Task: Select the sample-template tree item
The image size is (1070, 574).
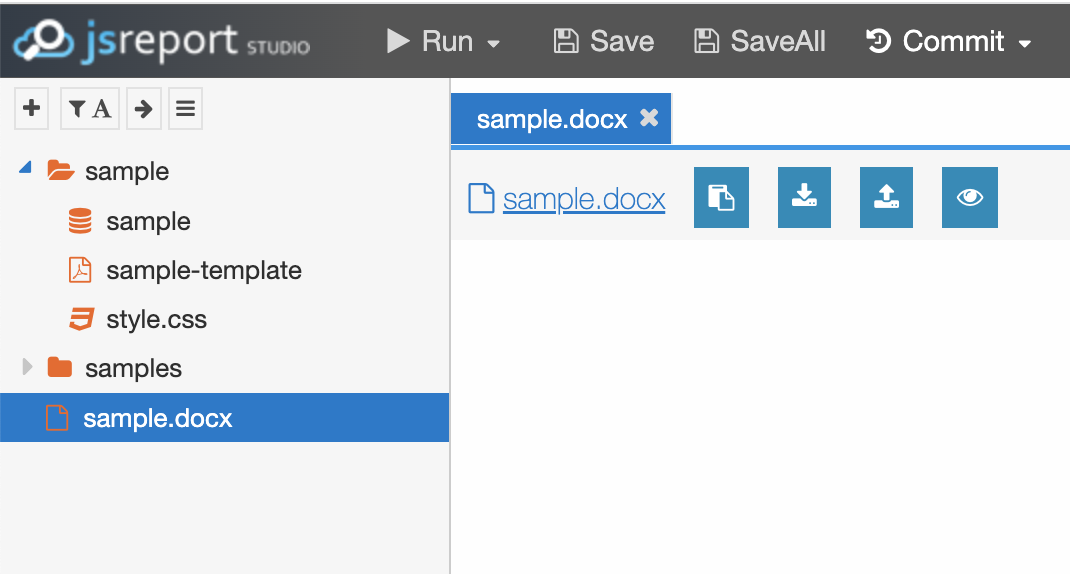Action: coord(203,270)
